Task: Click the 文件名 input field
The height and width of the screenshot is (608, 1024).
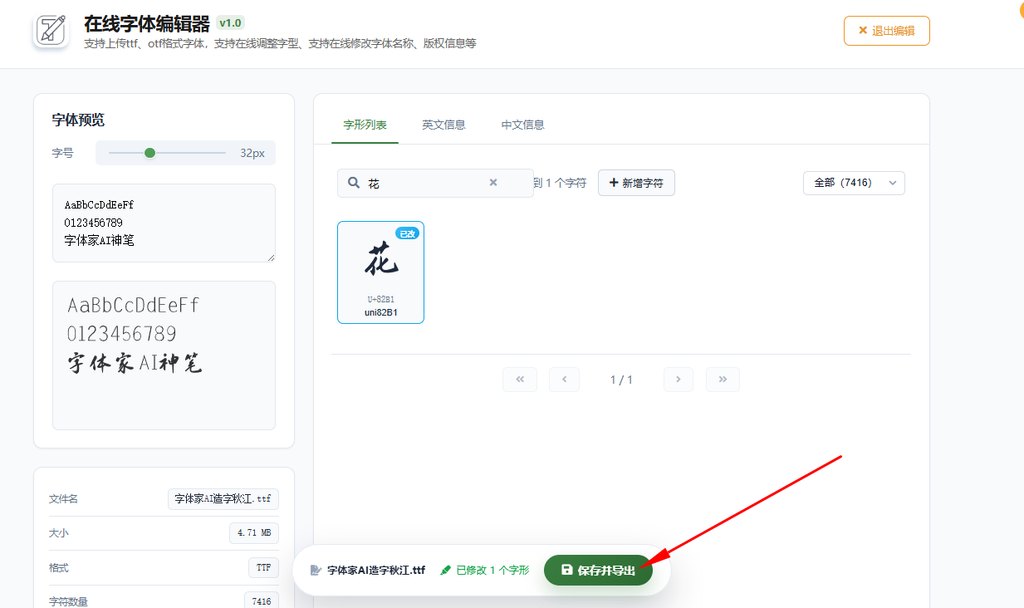Action: tap(223, 499)
